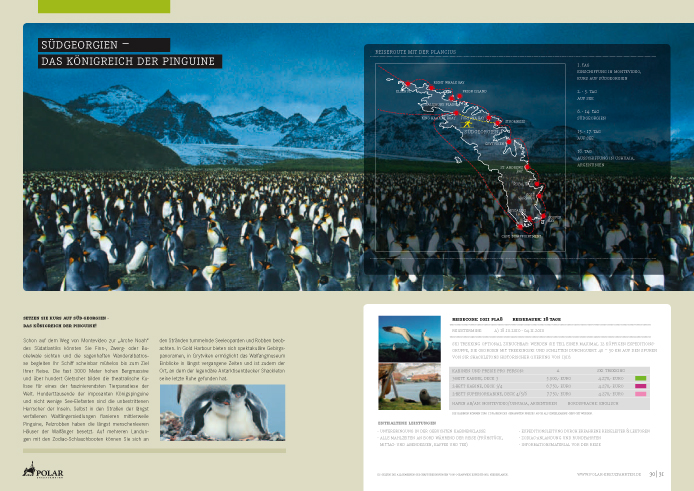Click the 'Das Königreich der Pinguine' heading

[129, 62]
